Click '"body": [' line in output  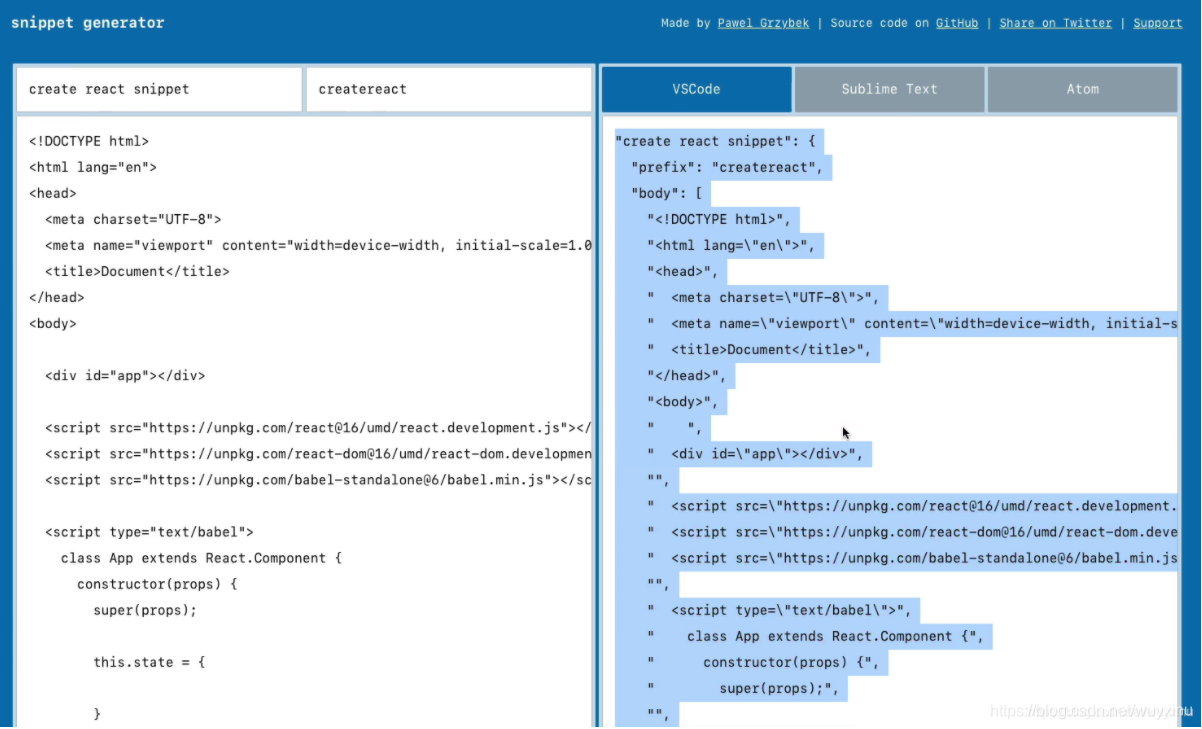click(x=667, y=193)
